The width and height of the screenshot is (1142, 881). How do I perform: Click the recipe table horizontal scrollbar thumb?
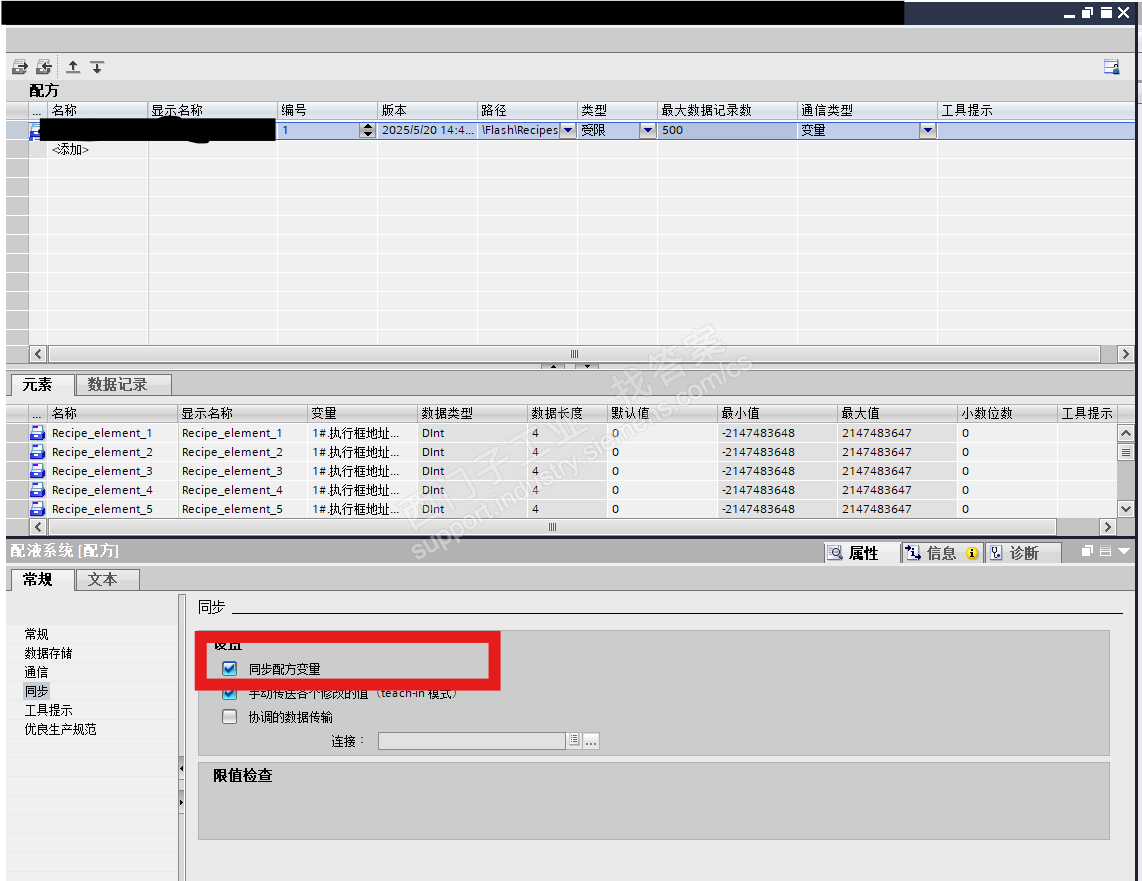[574, 354]
